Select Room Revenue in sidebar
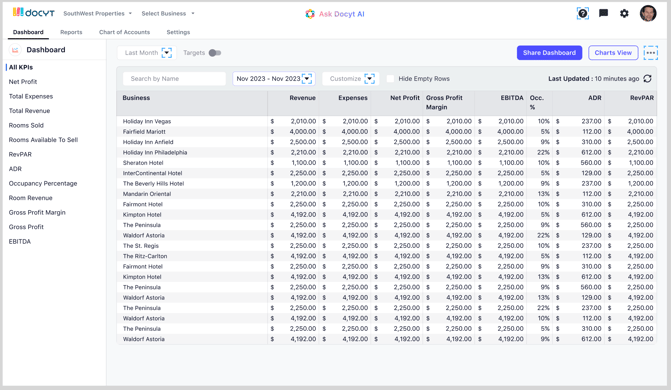Screen dimensions: 671x390 pos(30,198)
